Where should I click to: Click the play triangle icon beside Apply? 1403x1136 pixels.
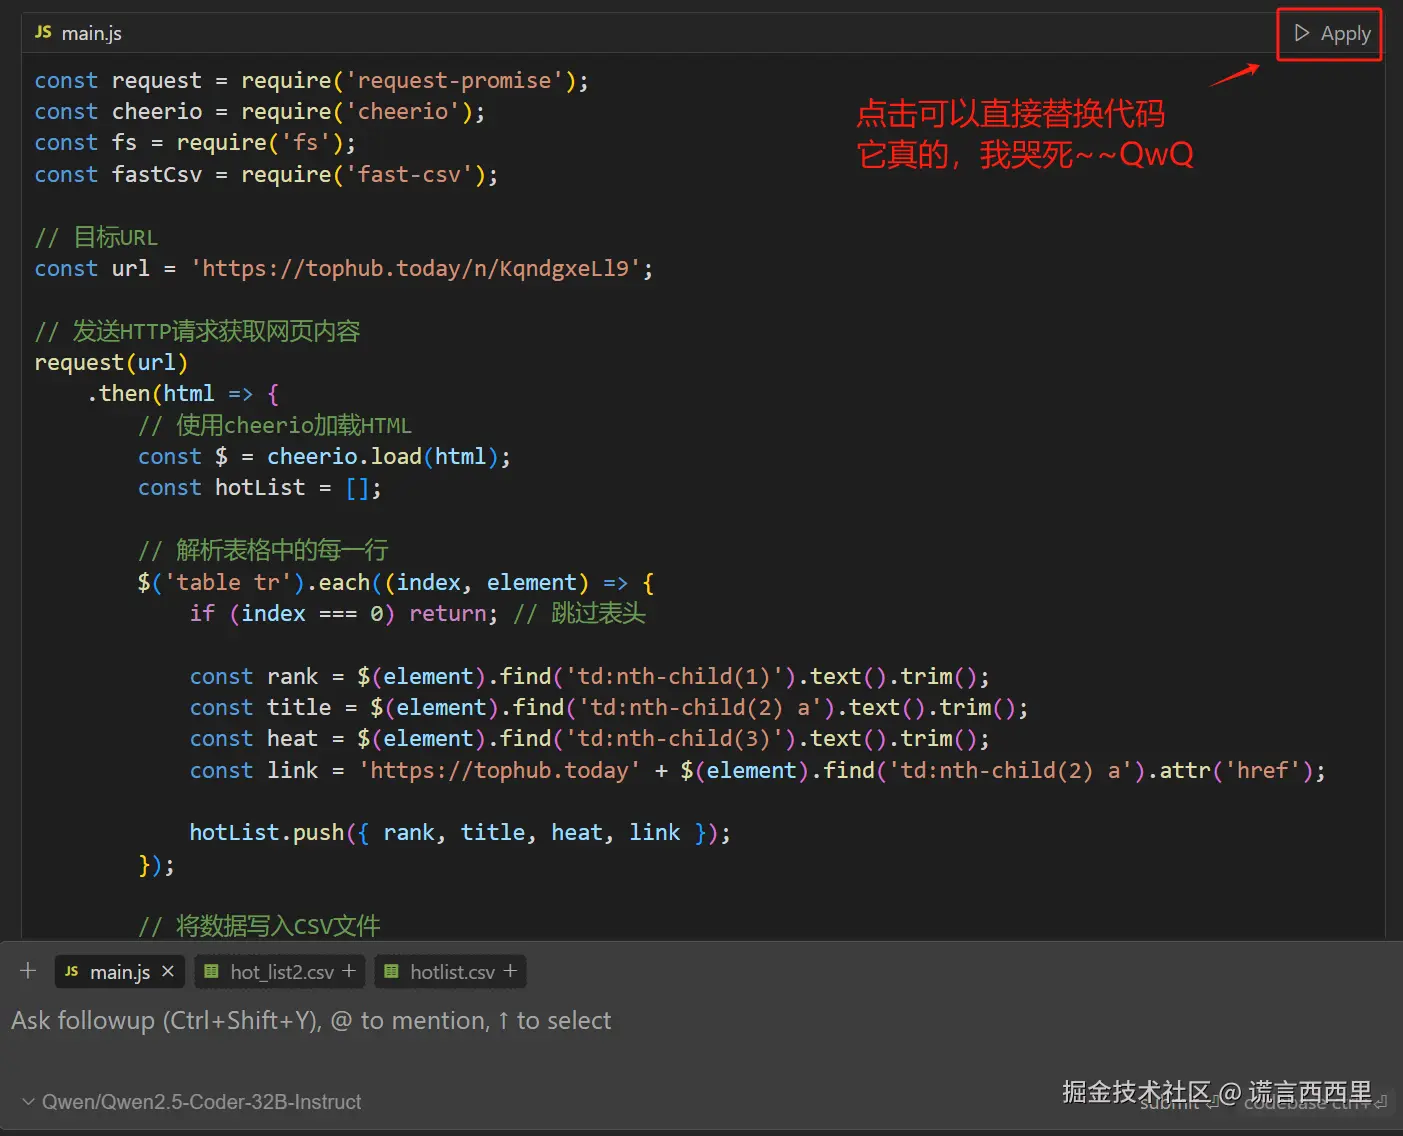1301,33
